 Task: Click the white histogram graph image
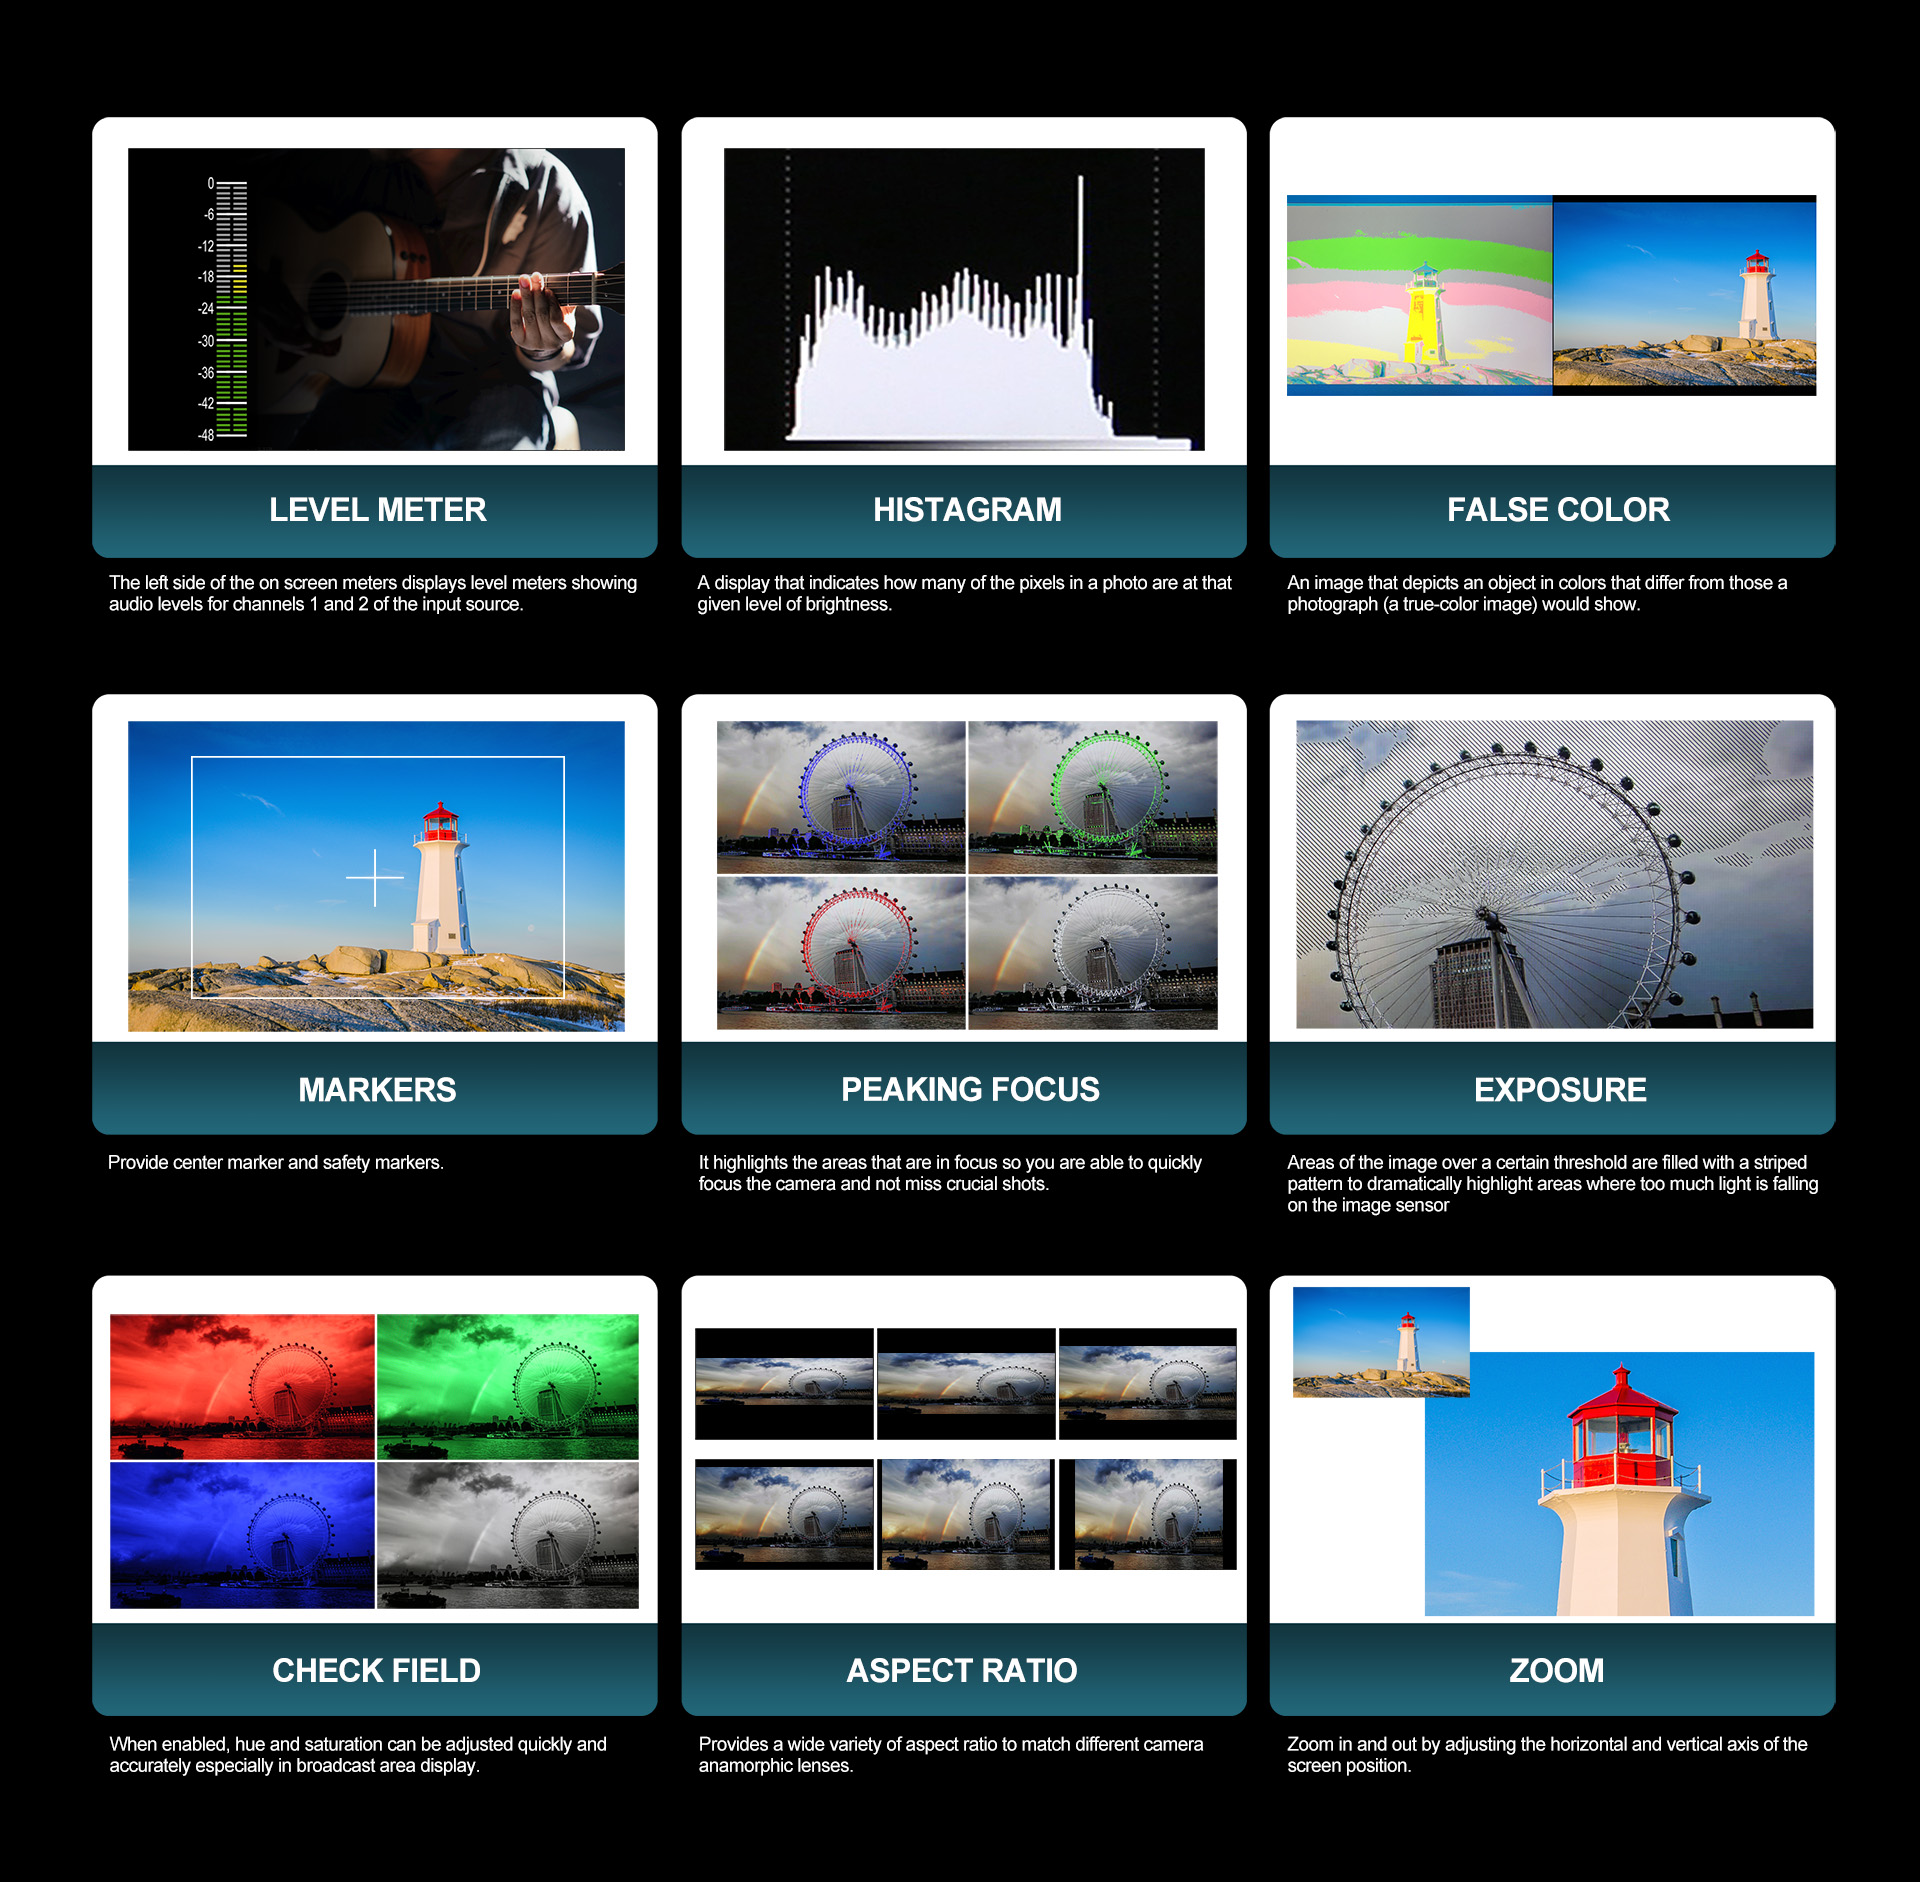point(963,299)
